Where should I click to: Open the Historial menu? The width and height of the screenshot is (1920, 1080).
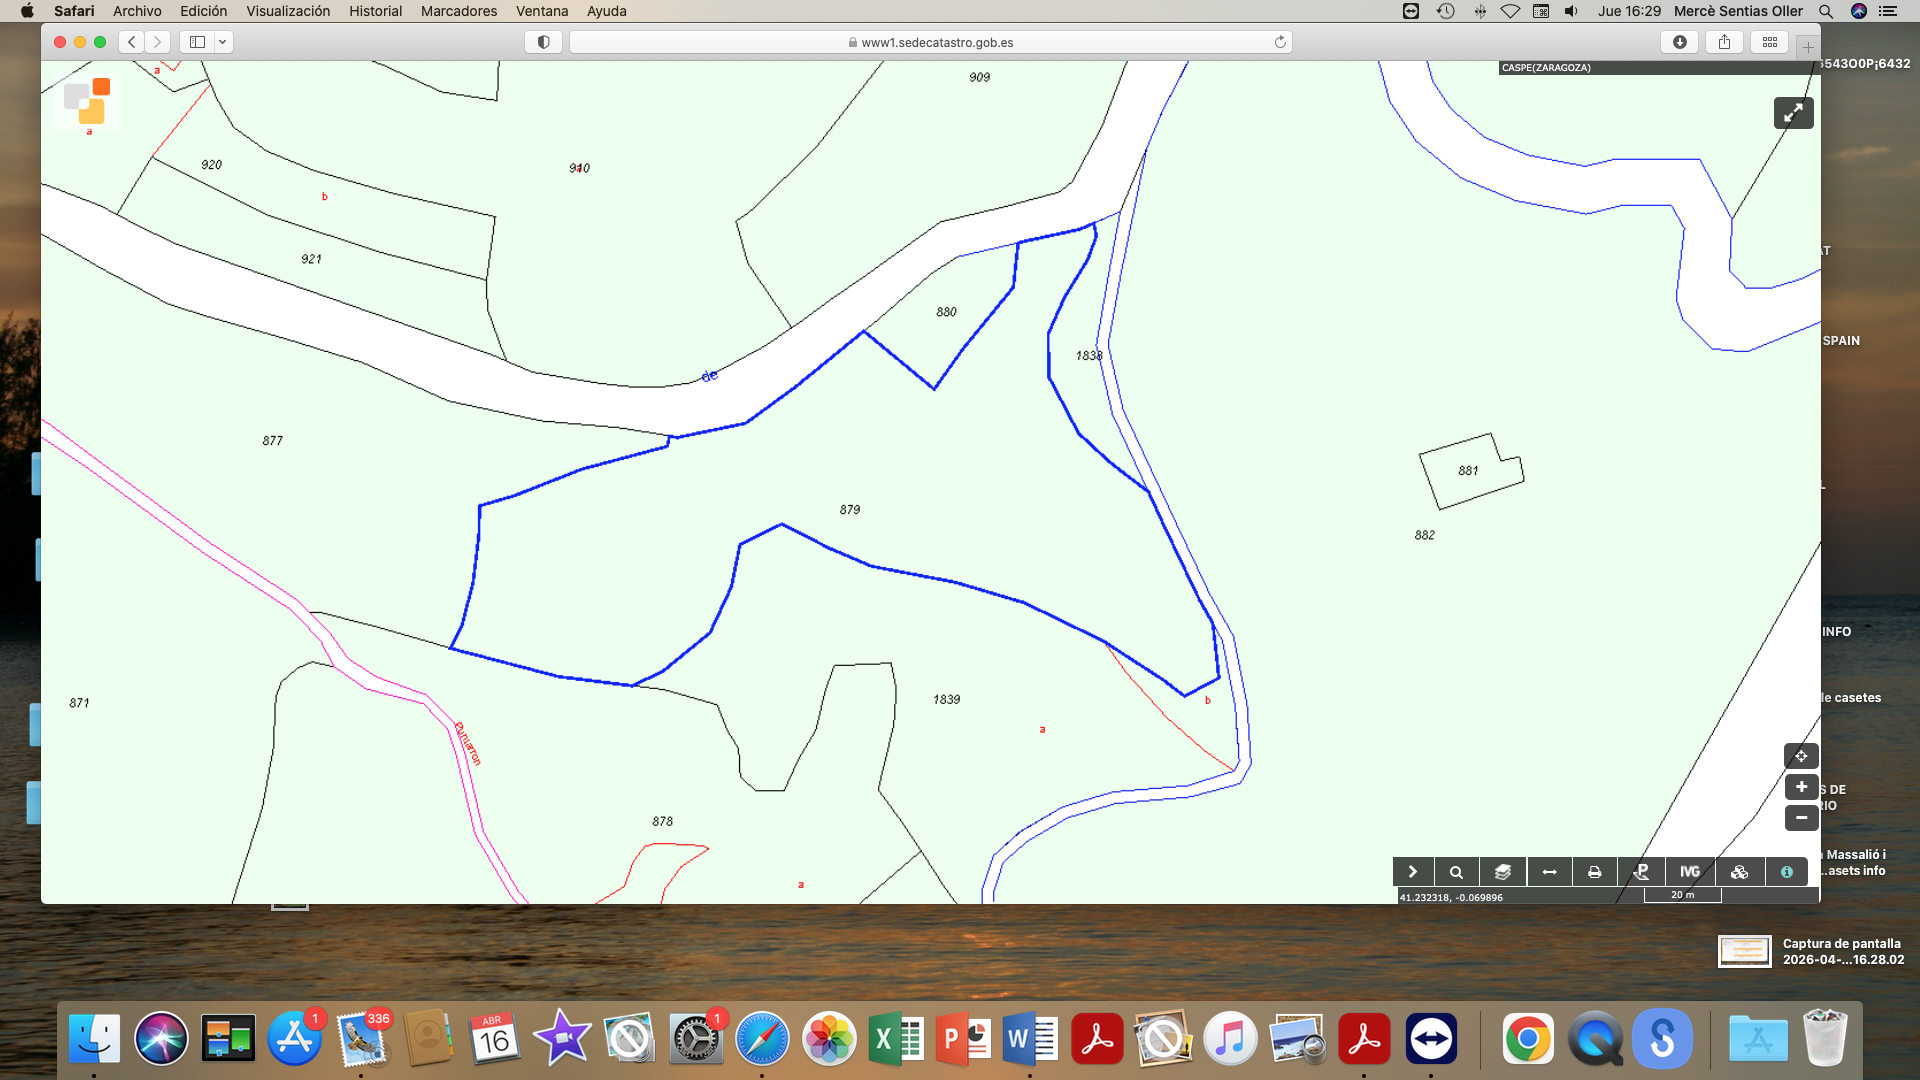375,11
